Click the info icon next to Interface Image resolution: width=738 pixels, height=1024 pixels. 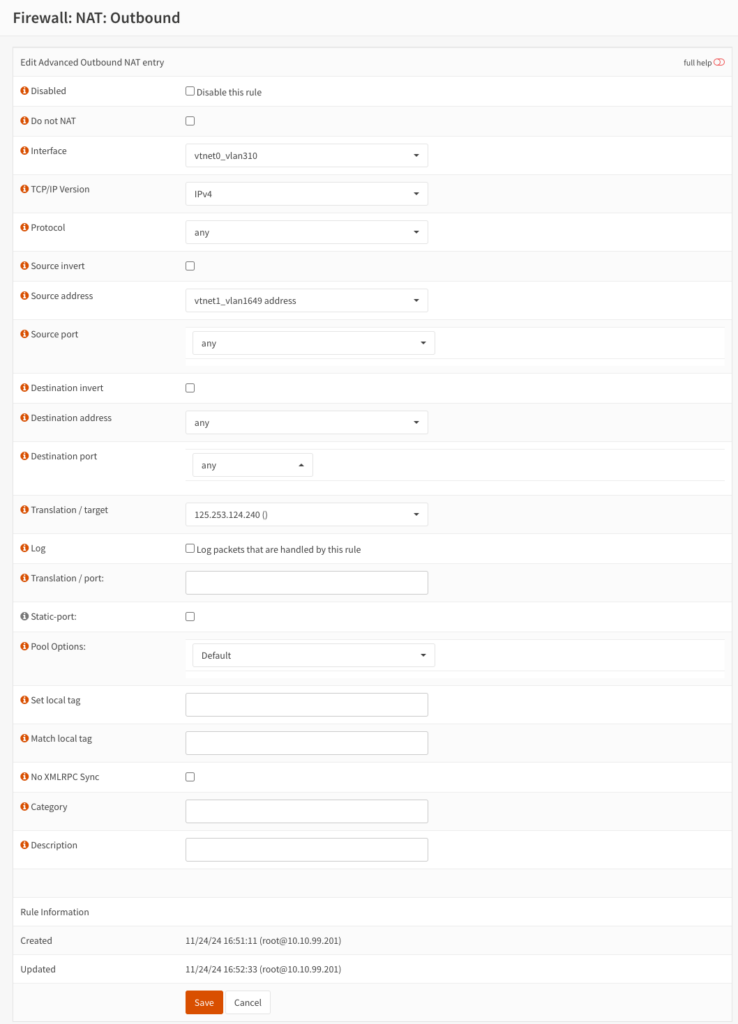coord(24,151)
